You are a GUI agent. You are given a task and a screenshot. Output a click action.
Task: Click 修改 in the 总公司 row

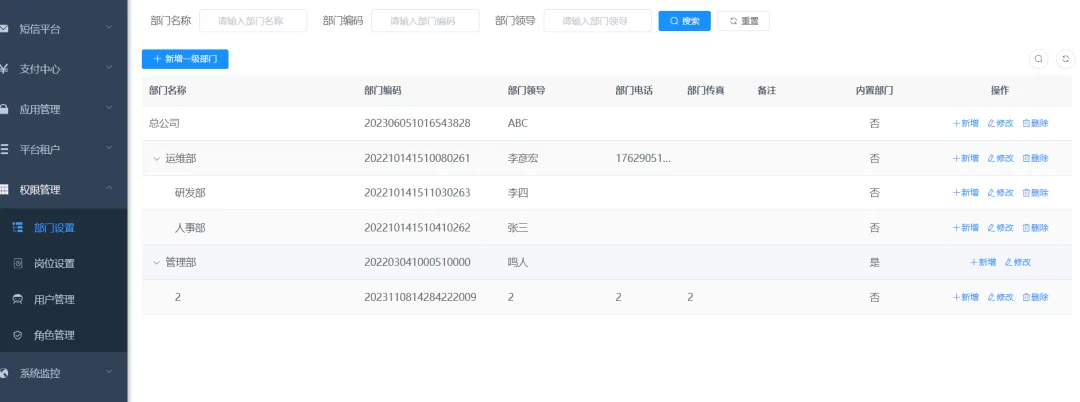coord(1001,123)
